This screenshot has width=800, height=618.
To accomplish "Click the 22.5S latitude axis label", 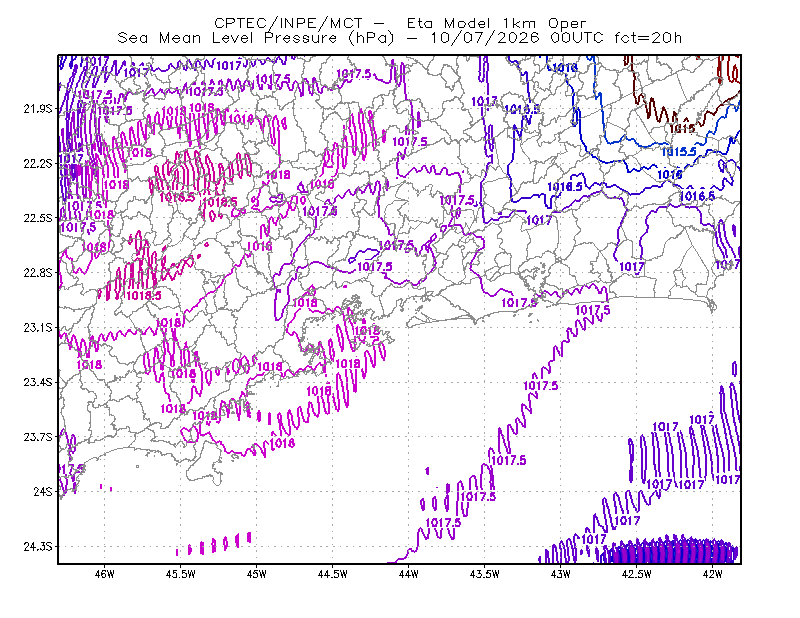I will pyautogui.click(x=38, y=218).
